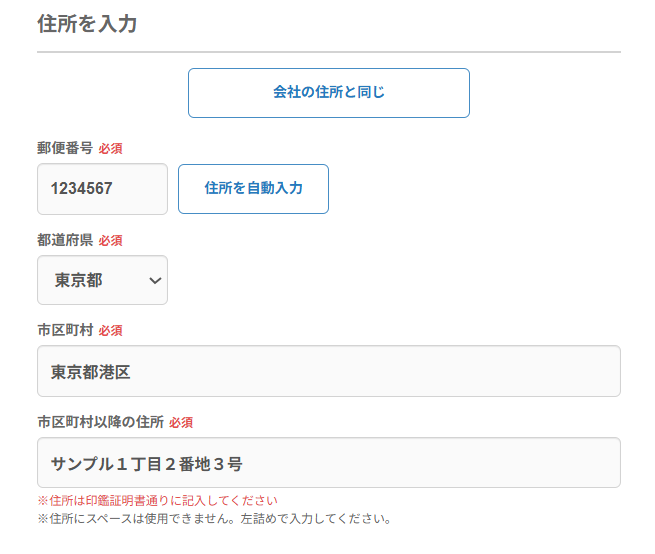
Task: Click the 市区町村 field with 東京都港区
Action: (328, 372)
